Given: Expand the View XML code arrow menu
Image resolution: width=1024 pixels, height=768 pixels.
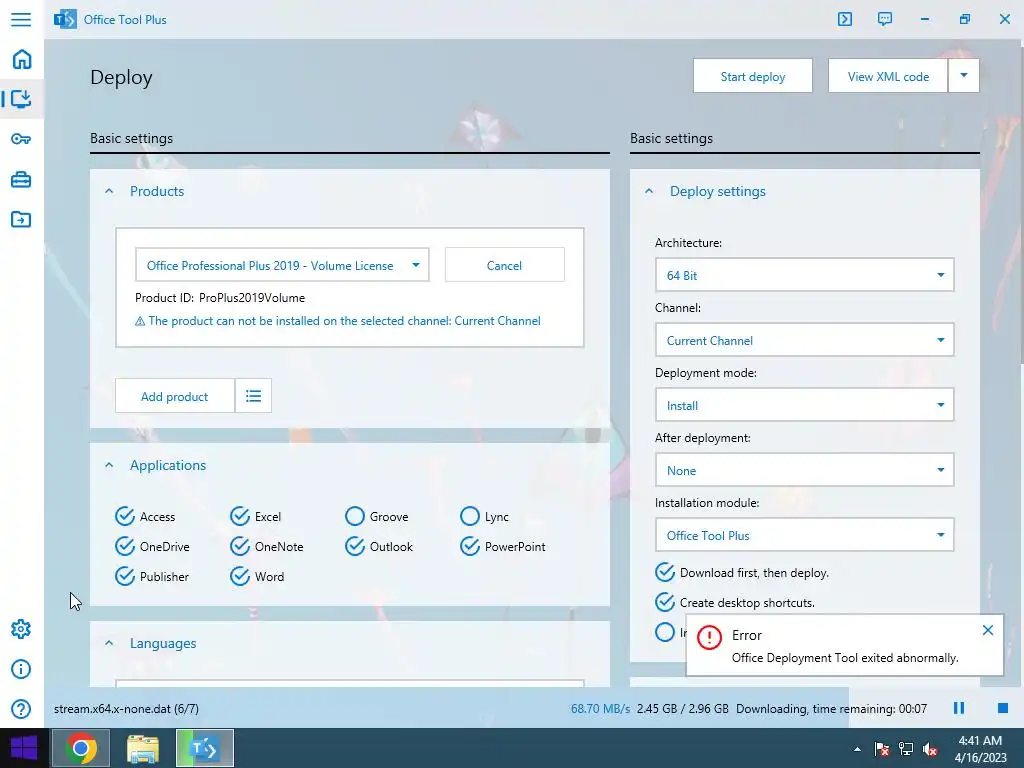Looking at the screenshot, I should 963,76.
